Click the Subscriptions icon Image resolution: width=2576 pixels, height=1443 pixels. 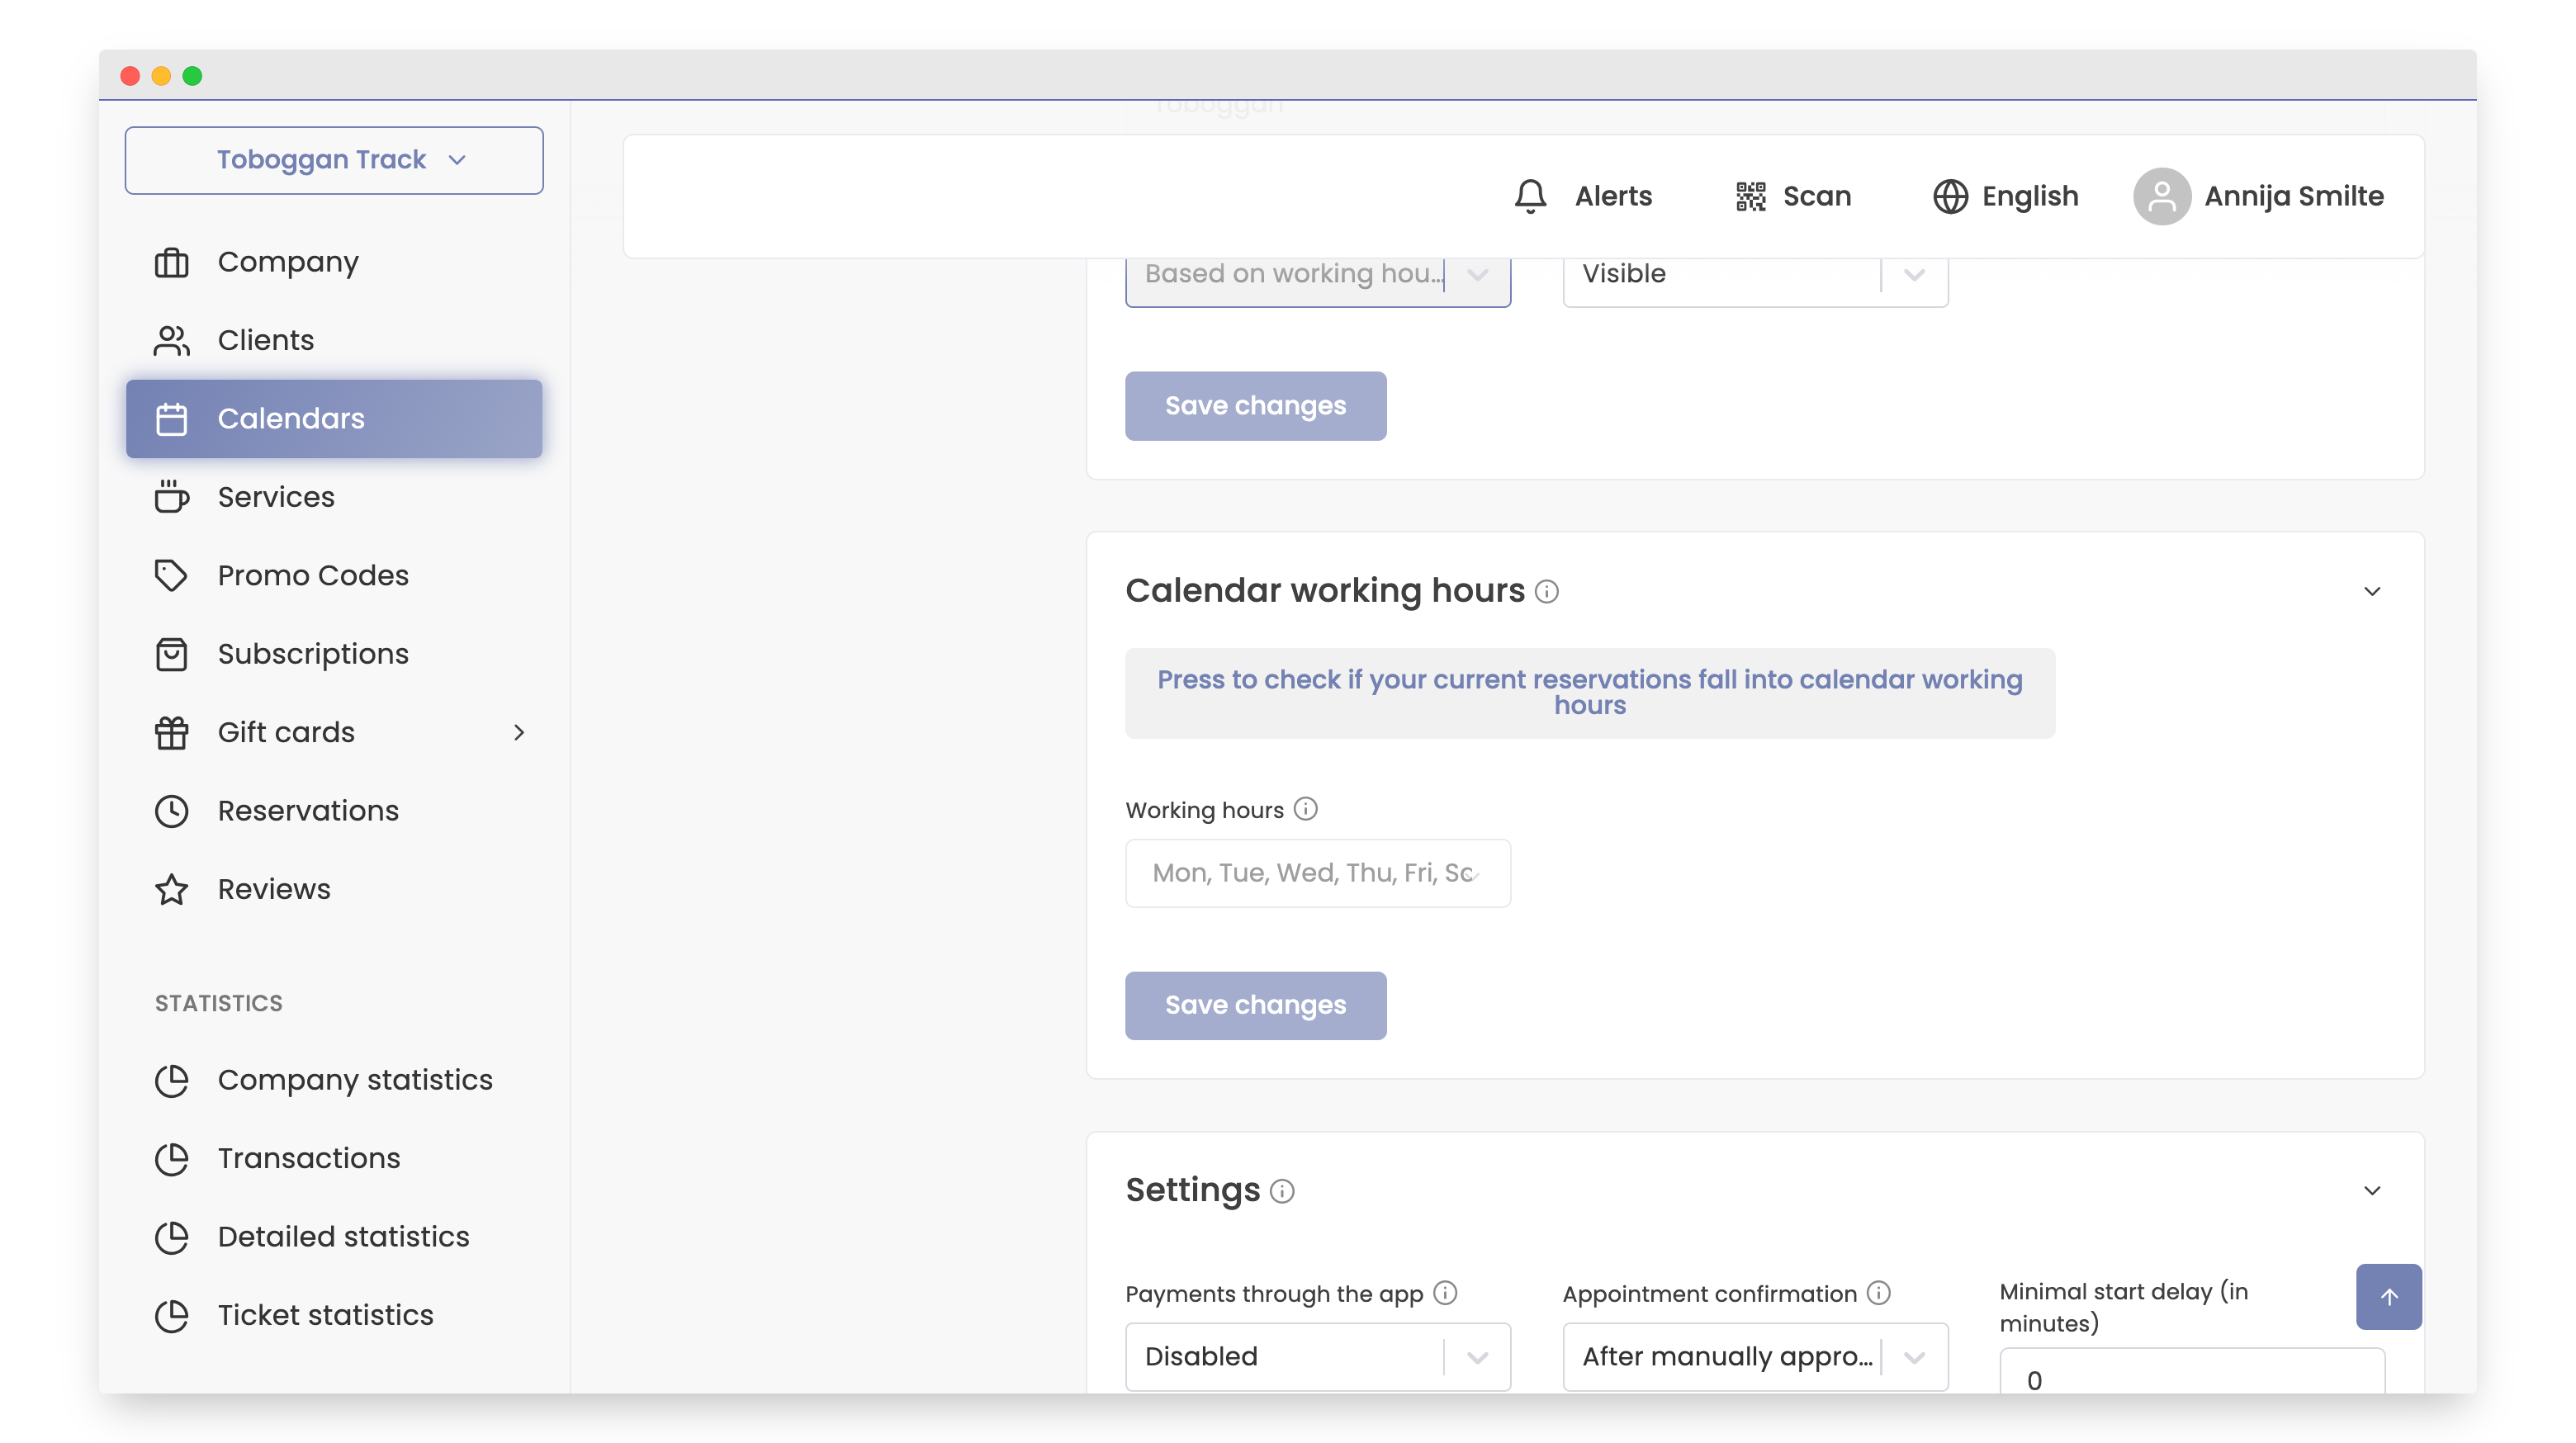[x=171, y=653]
